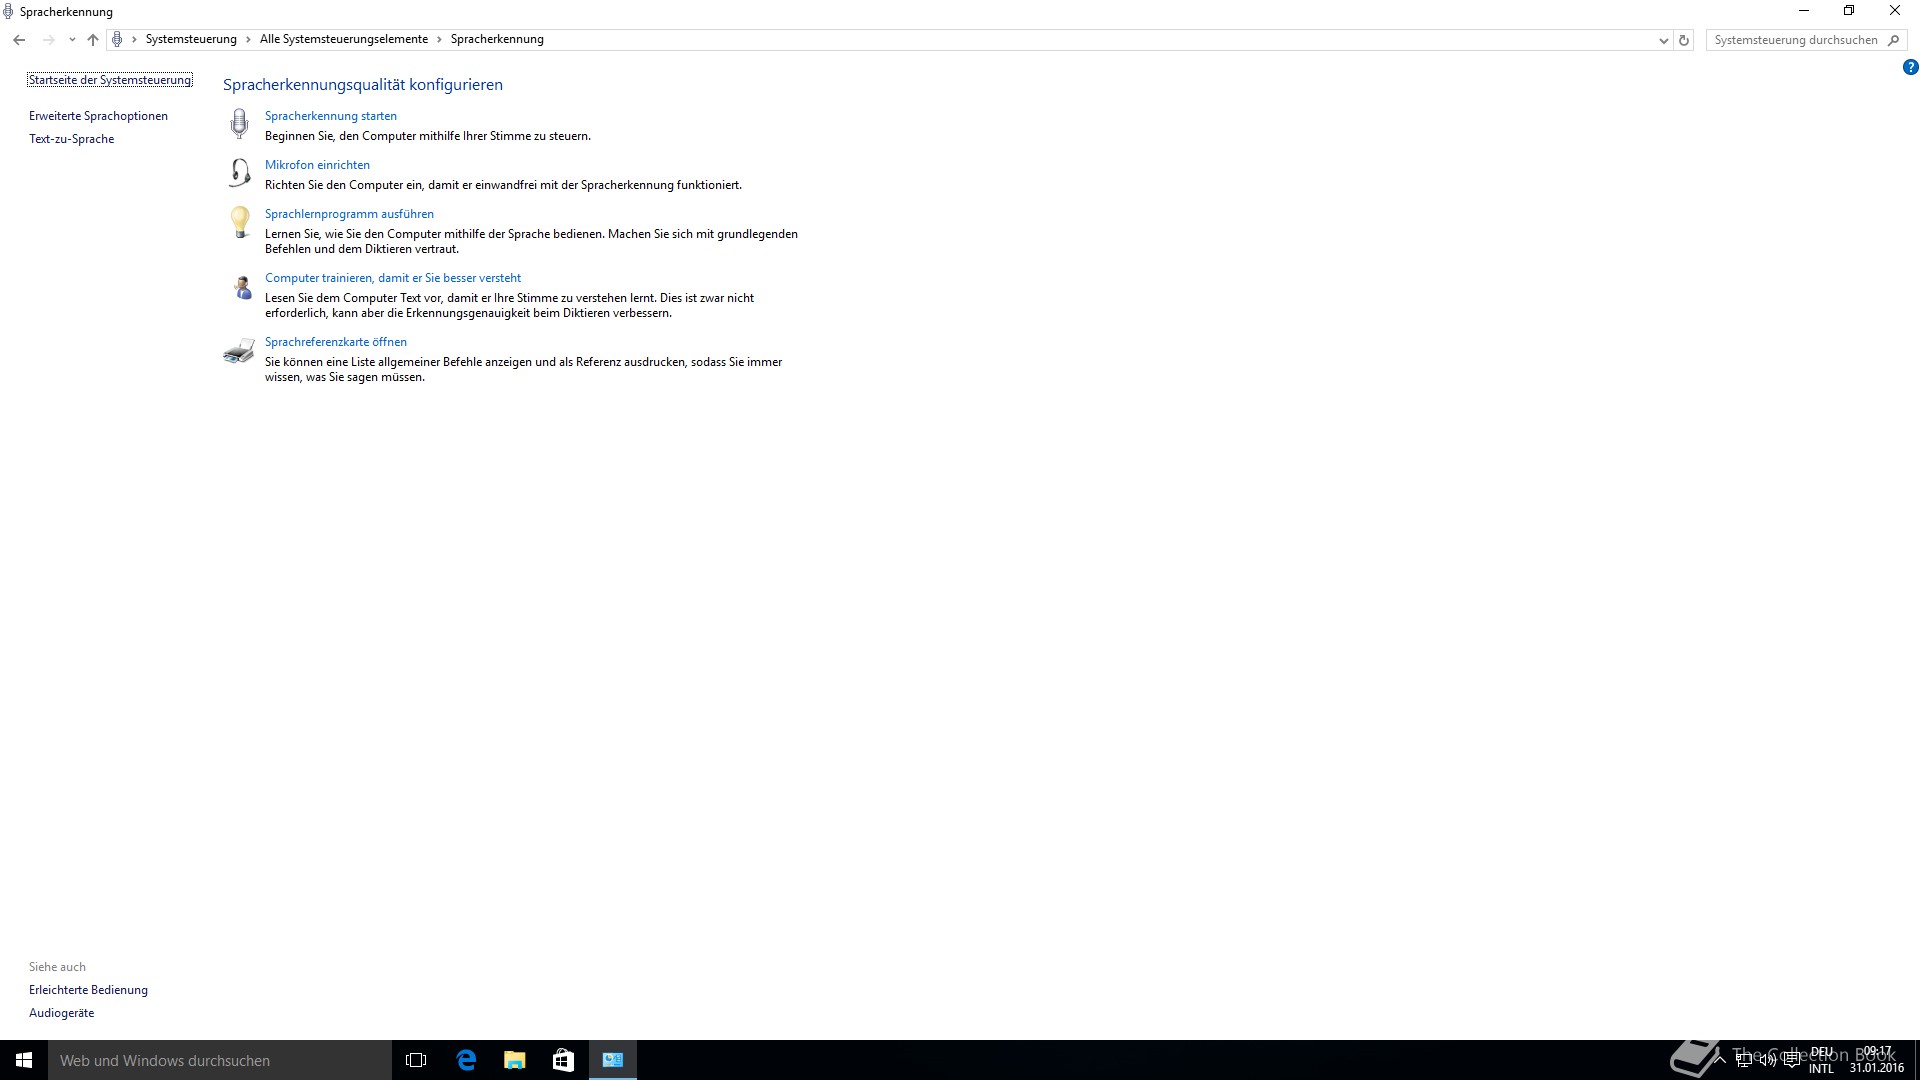Go up one level with up arrow
The image size is (1920, 1080).
[x=93, y=40]
